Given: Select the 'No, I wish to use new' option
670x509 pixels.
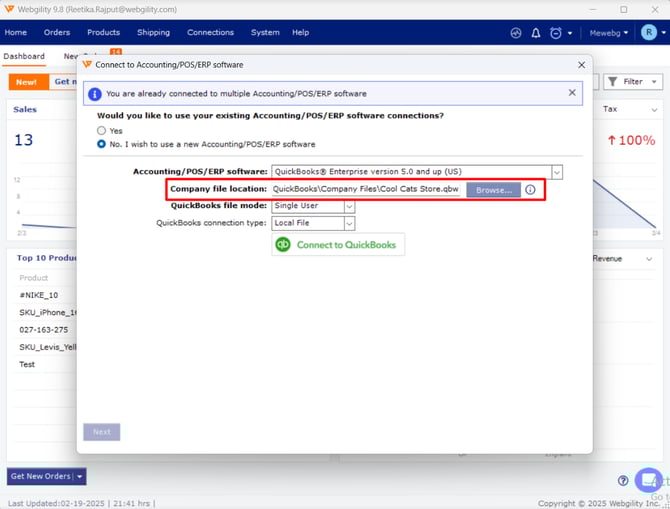Looking at the screenshot, I should point(102,144).
